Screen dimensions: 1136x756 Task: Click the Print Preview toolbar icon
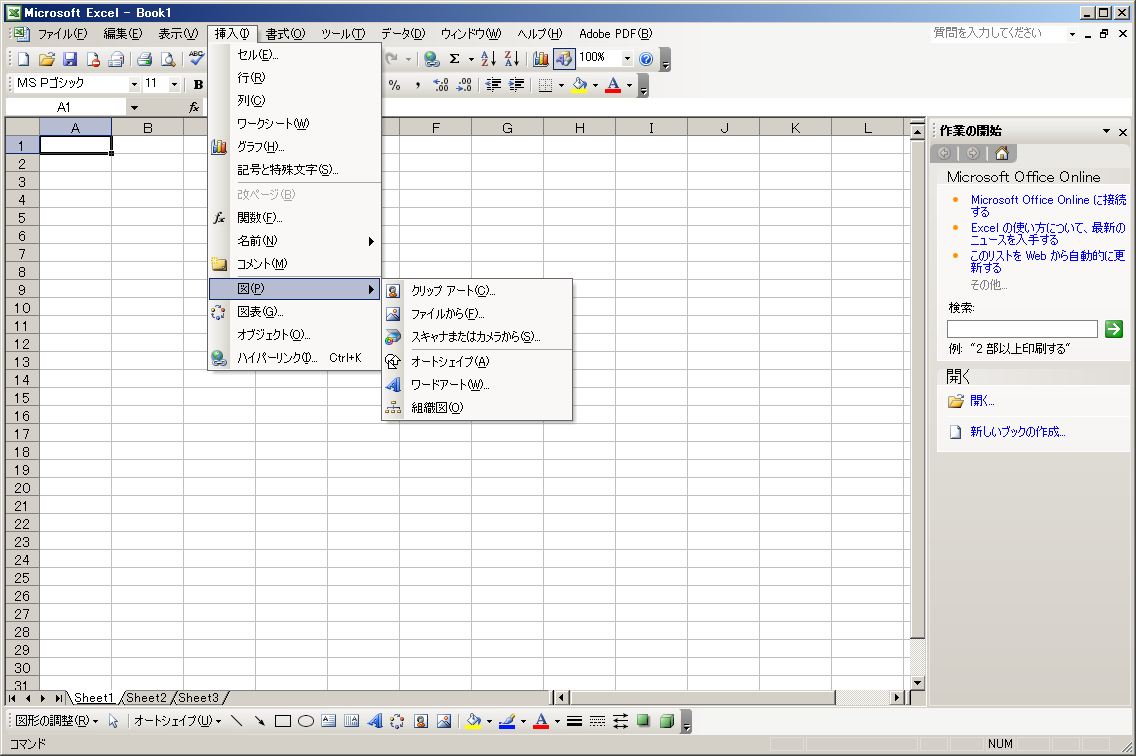tap(167, 59)
